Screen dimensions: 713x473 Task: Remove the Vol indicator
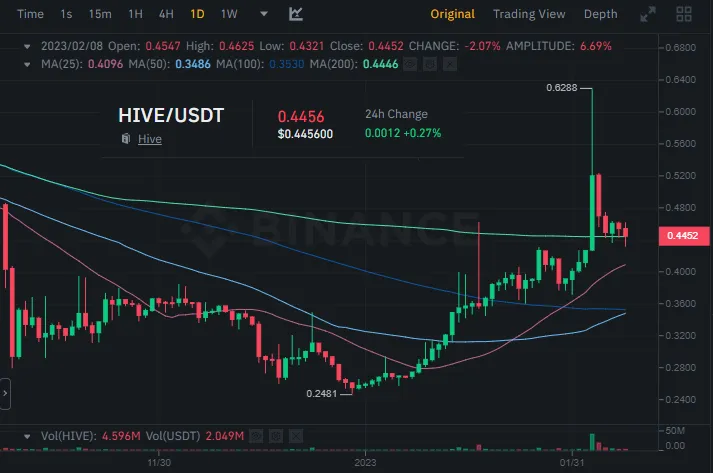(296, 437)
